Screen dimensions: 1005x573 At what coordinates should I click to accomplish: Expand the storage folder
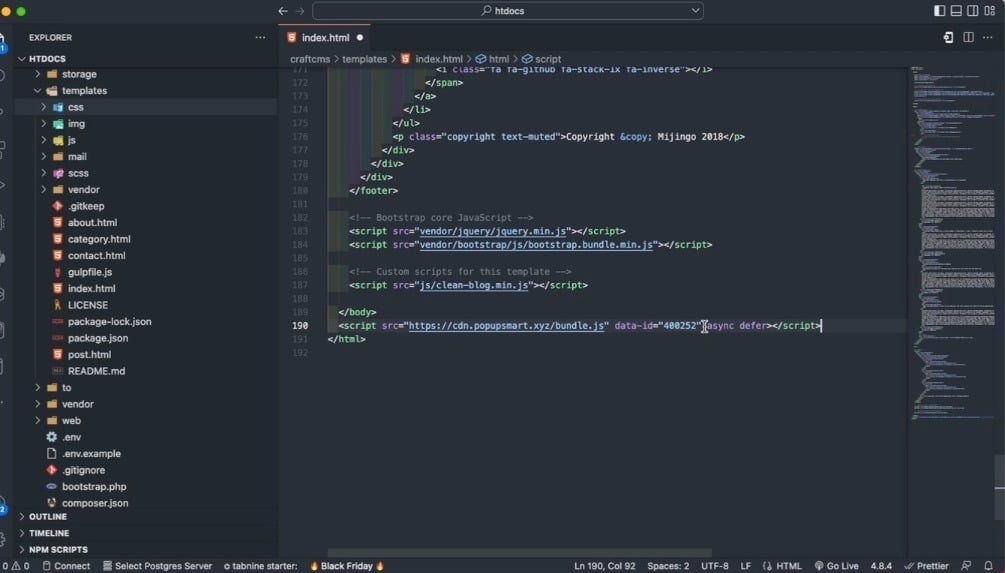click(78, 74)
